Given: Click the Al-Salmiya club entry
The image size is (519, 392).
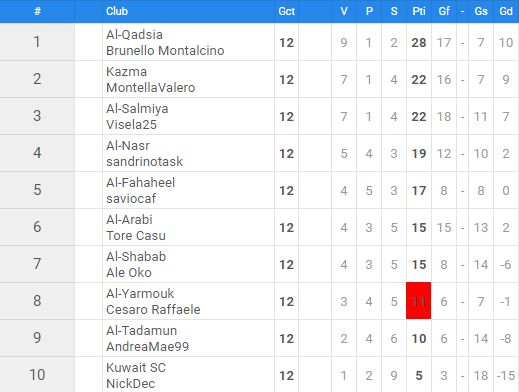Looking at the screenshot, I should pyautogui.click(x=137, y=109).
